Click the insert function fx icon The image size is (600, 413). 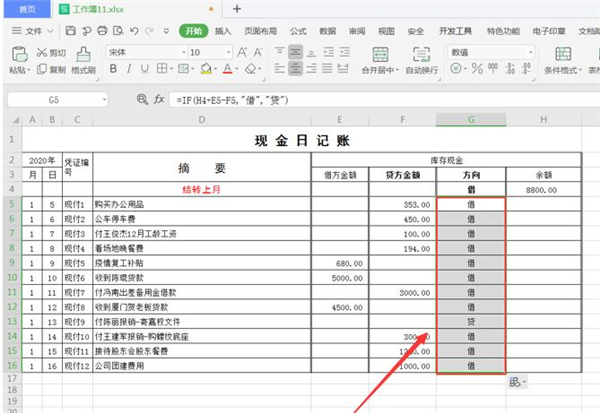click(x=158, y=100)
